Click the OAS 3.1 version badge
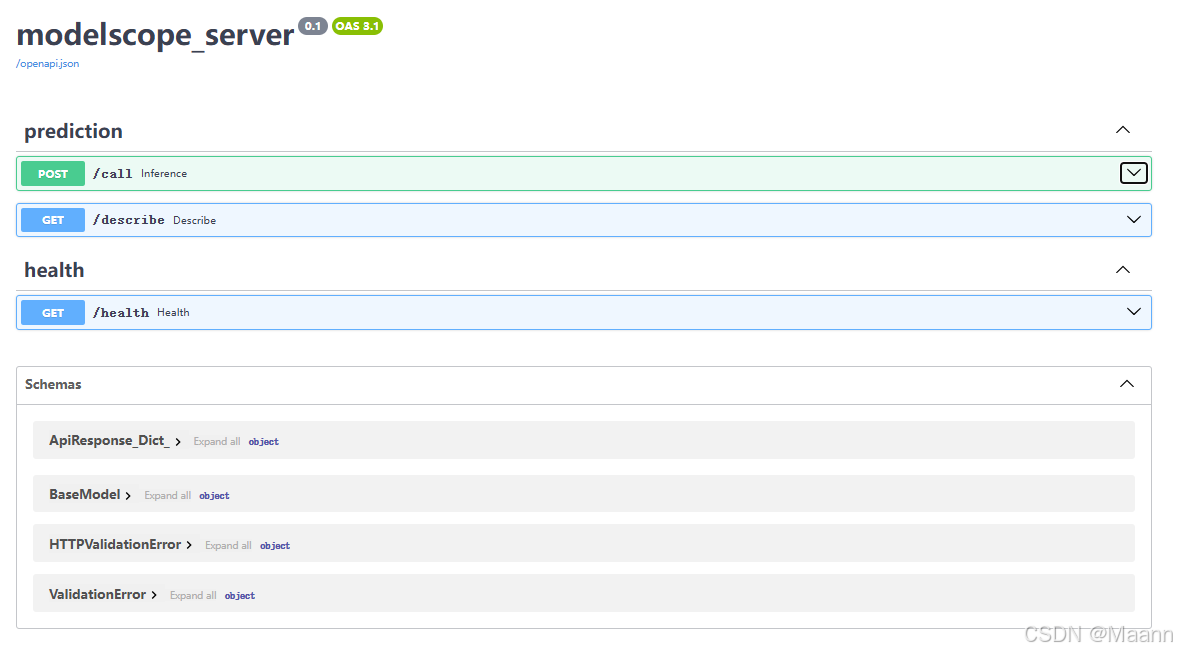Image resolution: width=1177 pixels, height=654 pixels. [x=356, y=26]
